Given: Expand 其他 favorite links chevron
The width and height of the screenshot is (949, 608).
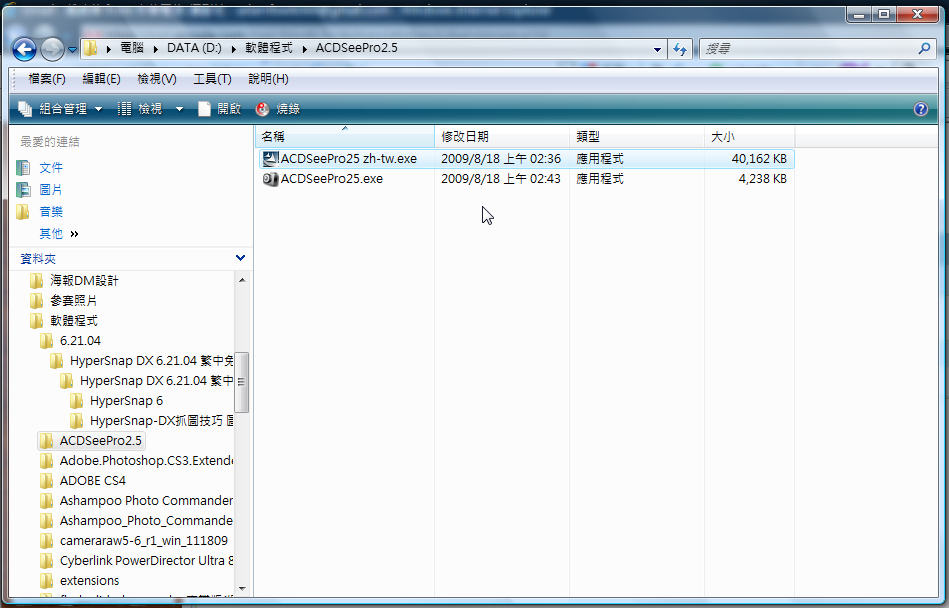Looking at the screenshot, I should coord(74,234).
